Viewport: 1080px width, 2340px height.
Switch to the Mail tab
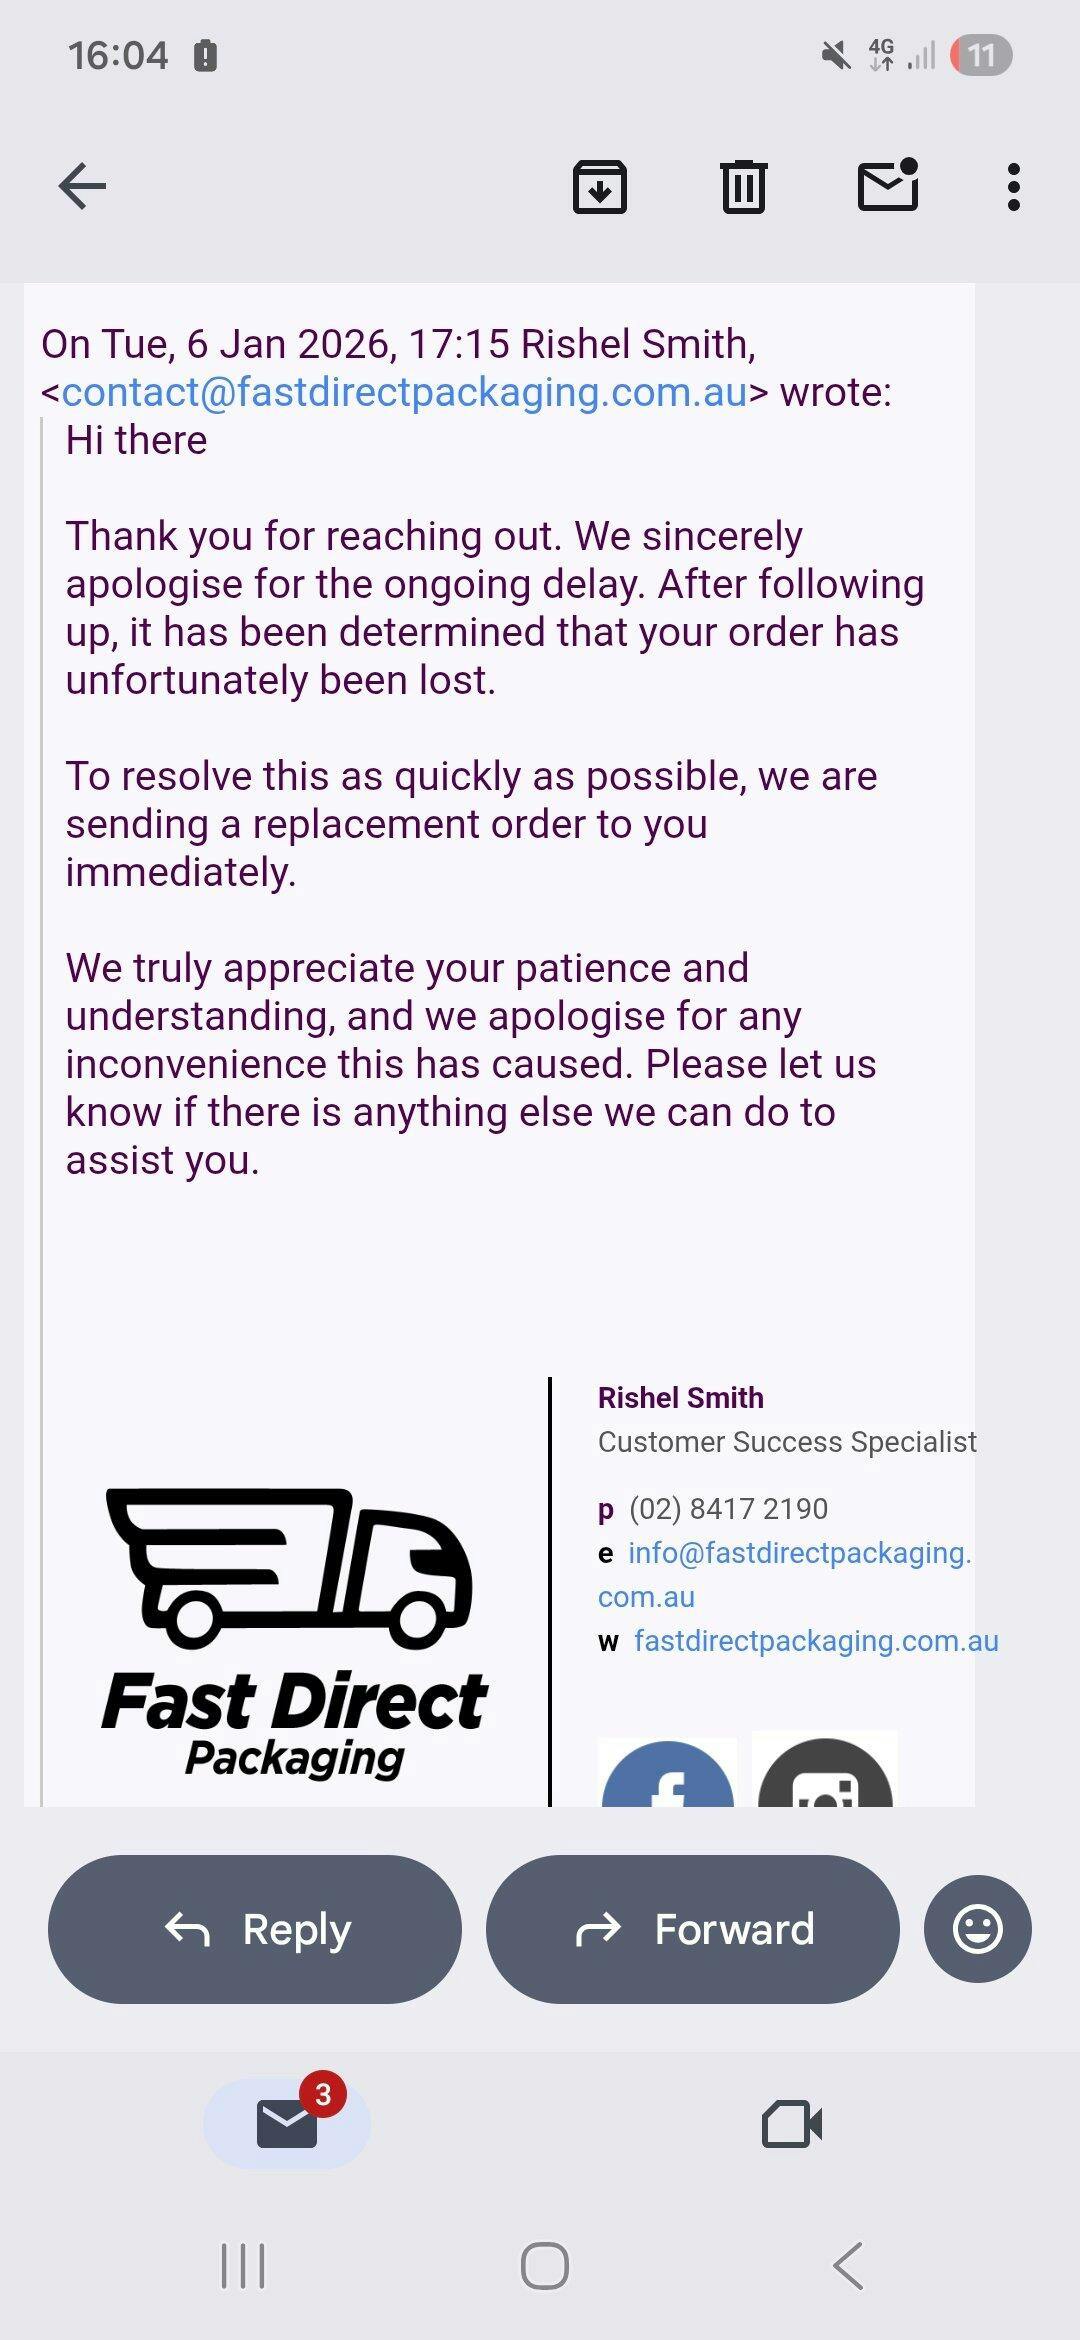point(287,2123)
